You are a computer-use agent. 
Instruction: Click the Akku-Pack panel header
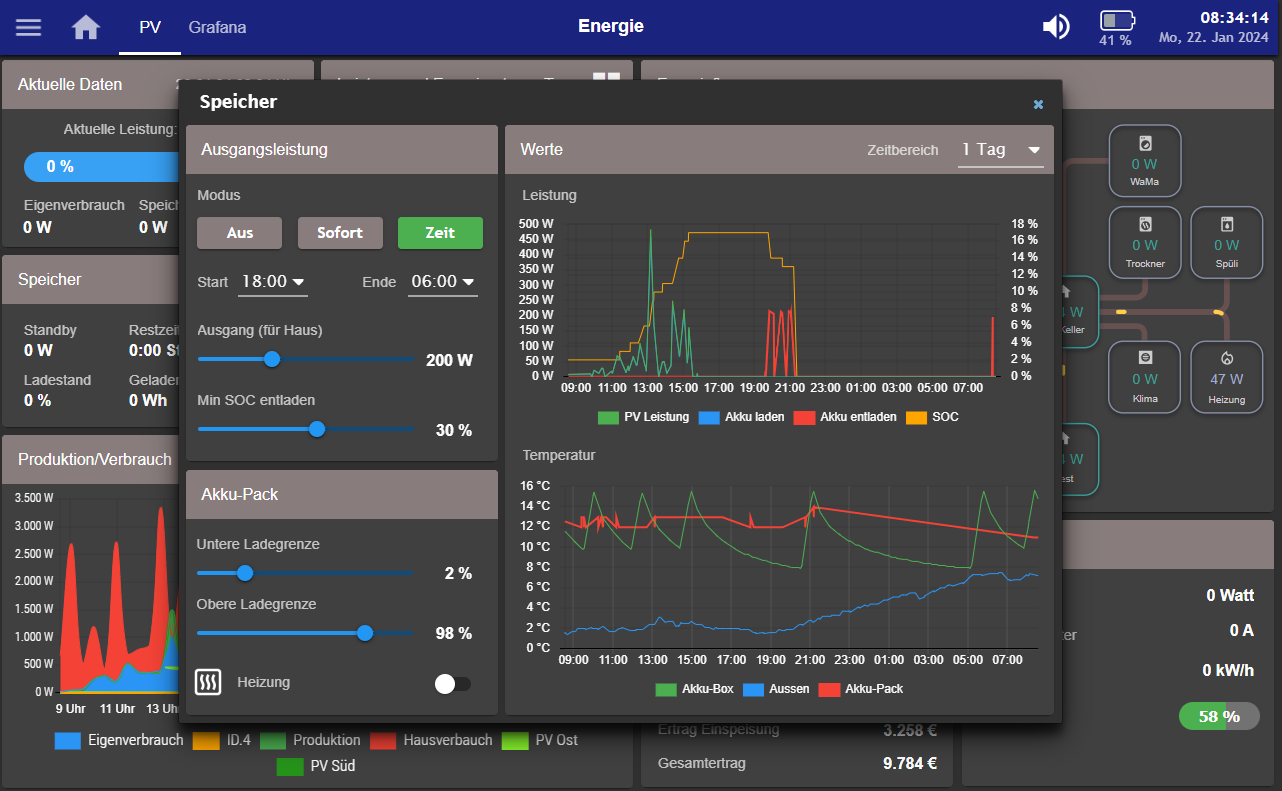tap(342, 494)
